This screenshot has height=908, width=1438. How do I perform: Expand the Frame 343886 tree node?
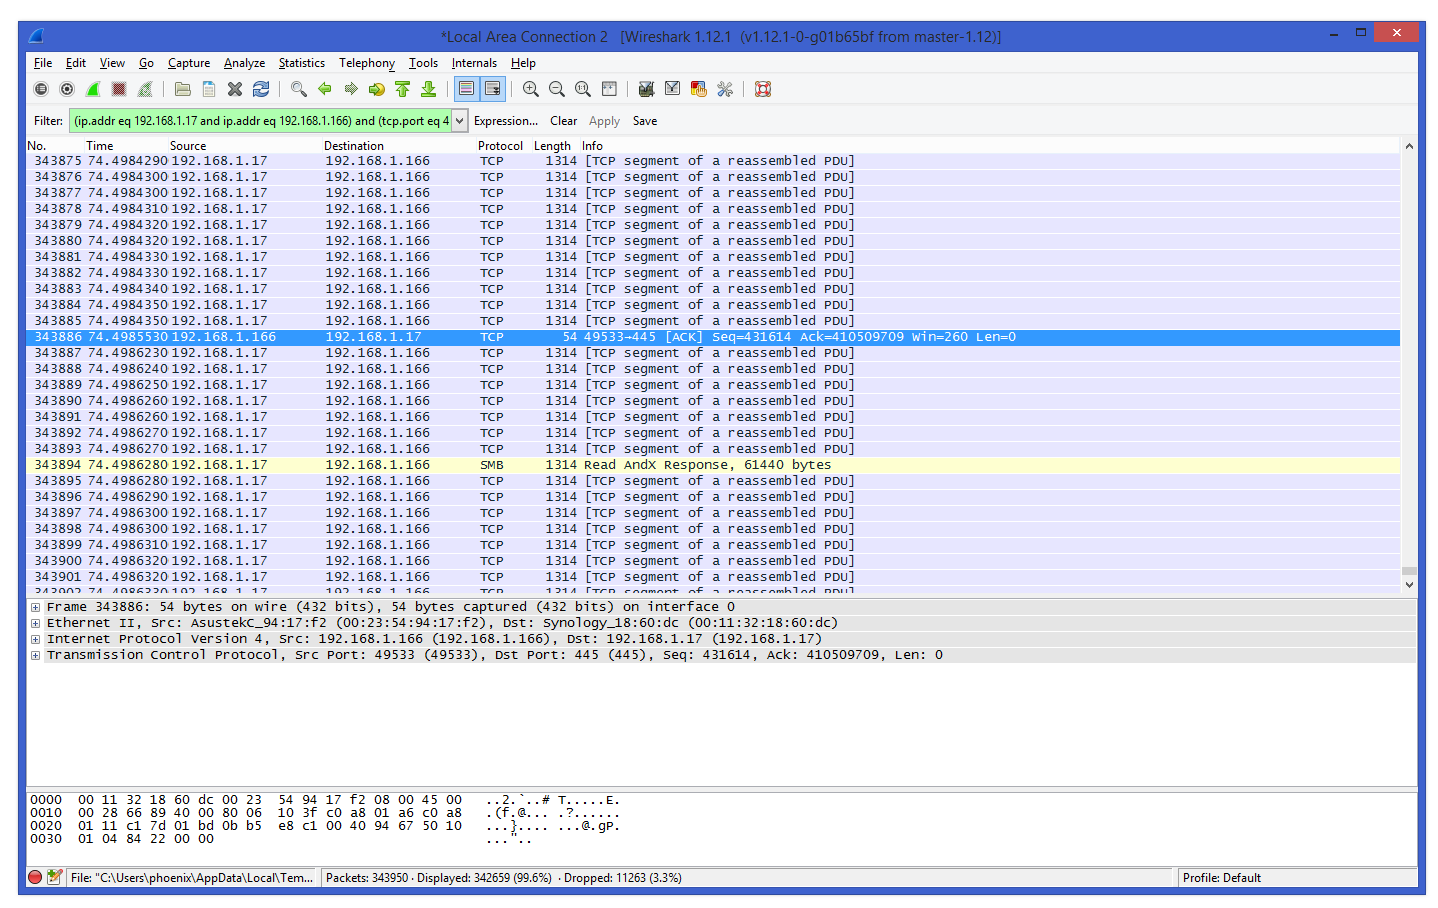tap(35, 607)
